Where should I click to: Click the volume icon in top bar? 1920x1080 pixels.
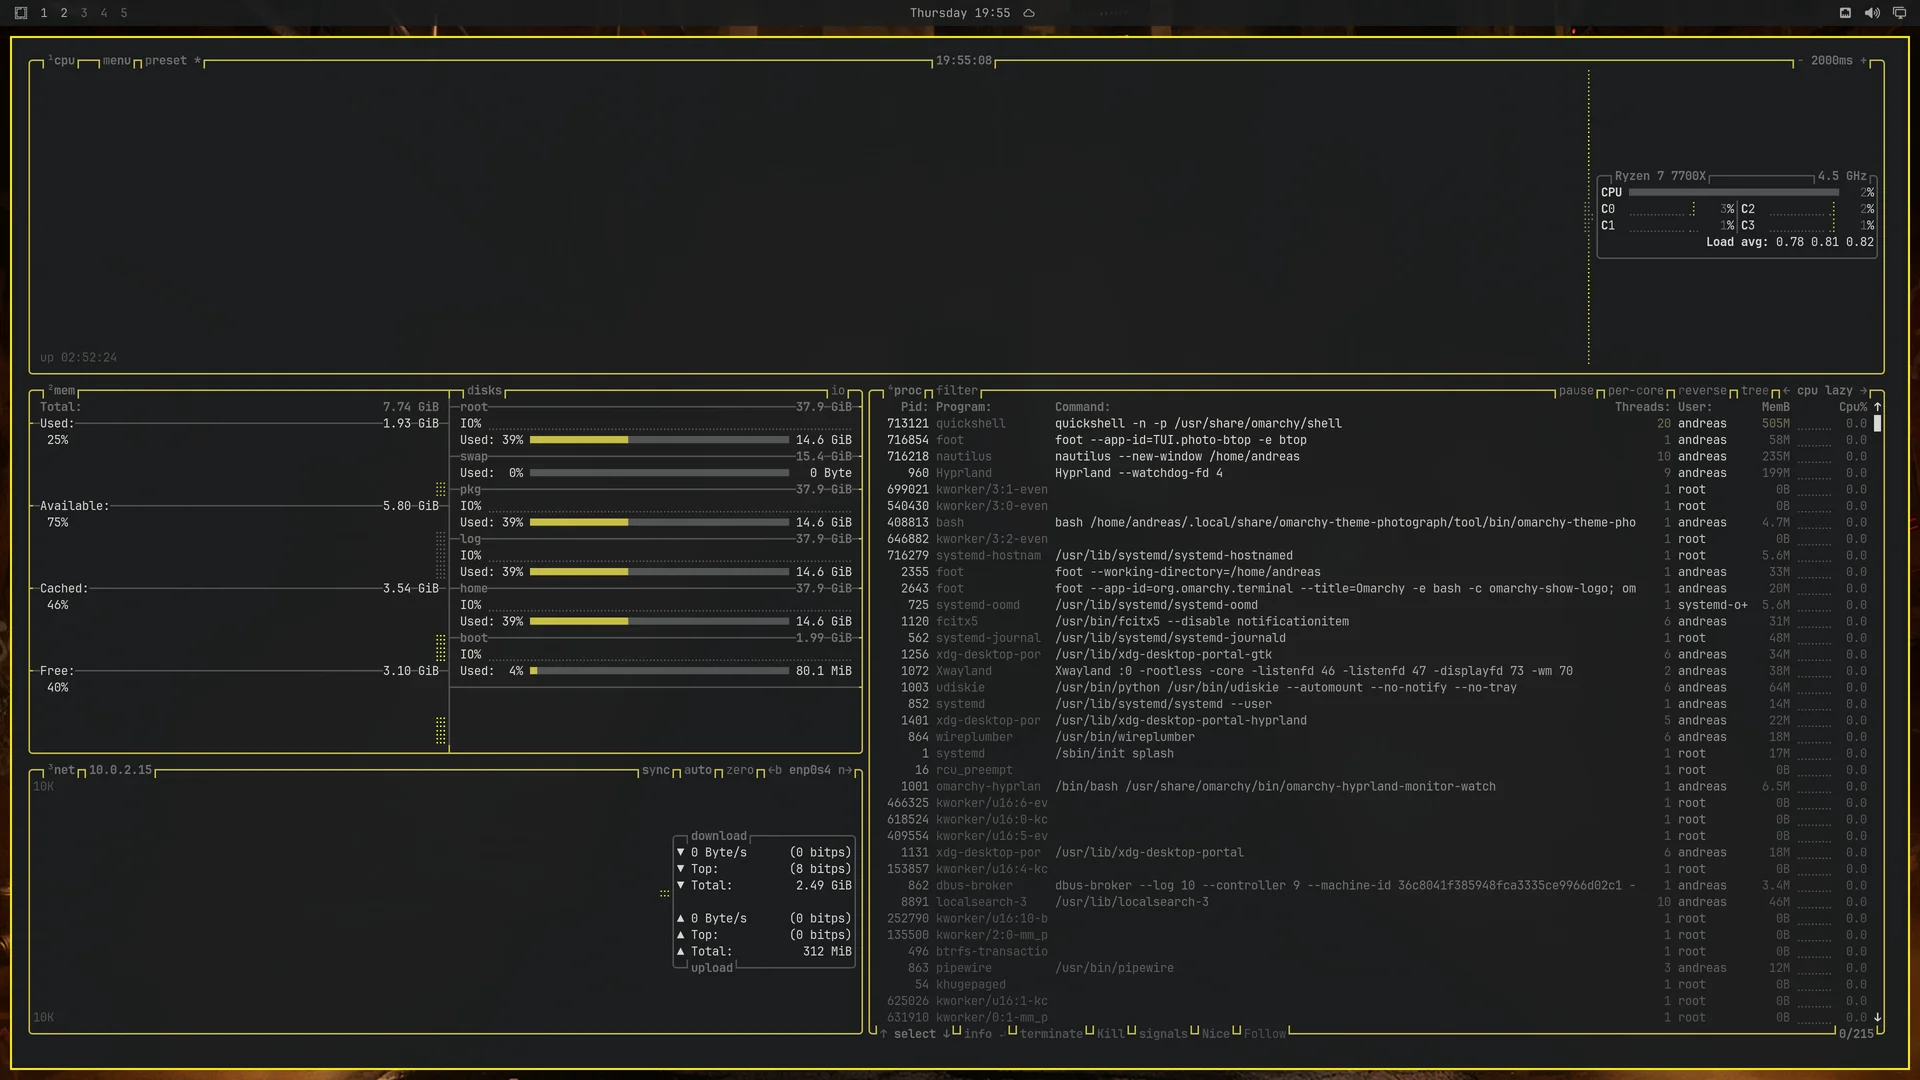pos(1872,13)
